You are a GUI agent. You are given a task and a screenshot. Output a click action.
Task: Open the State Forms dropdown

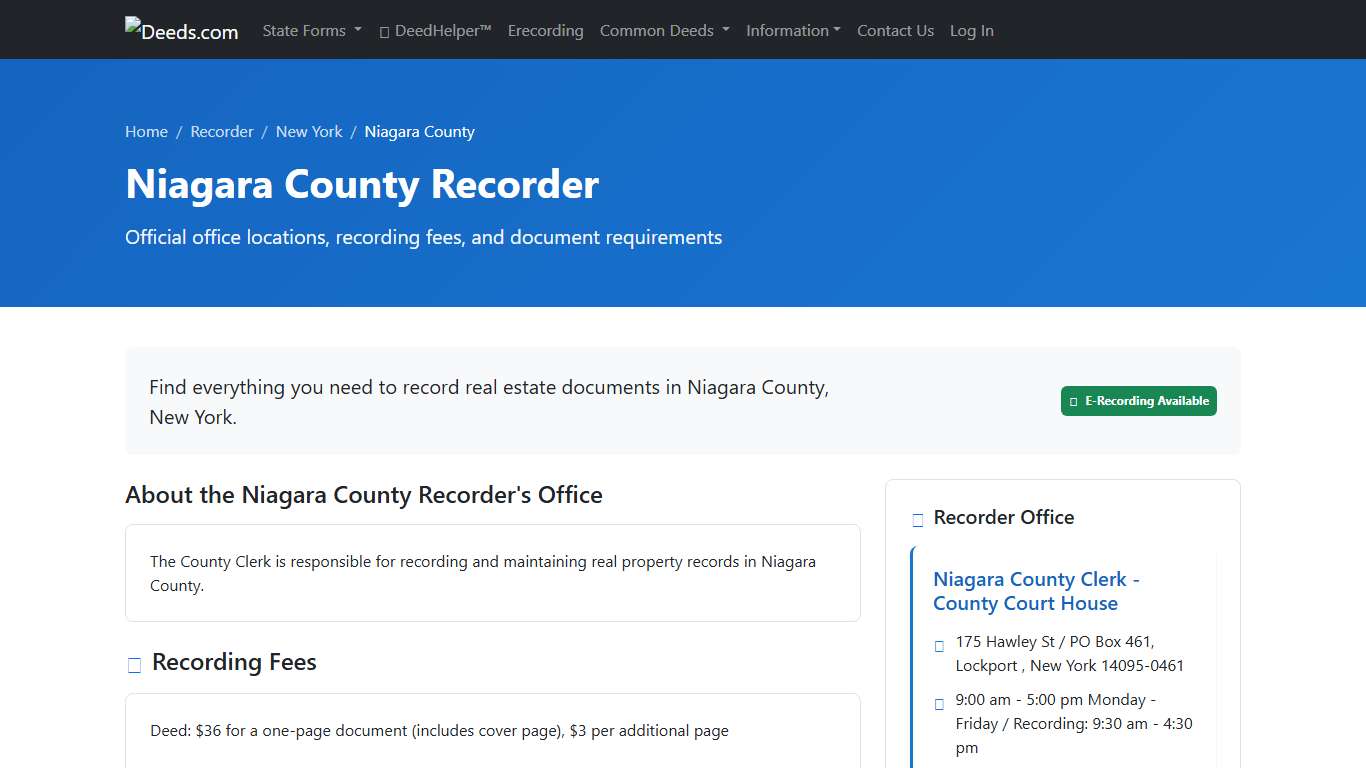click(x=311, y=30)
